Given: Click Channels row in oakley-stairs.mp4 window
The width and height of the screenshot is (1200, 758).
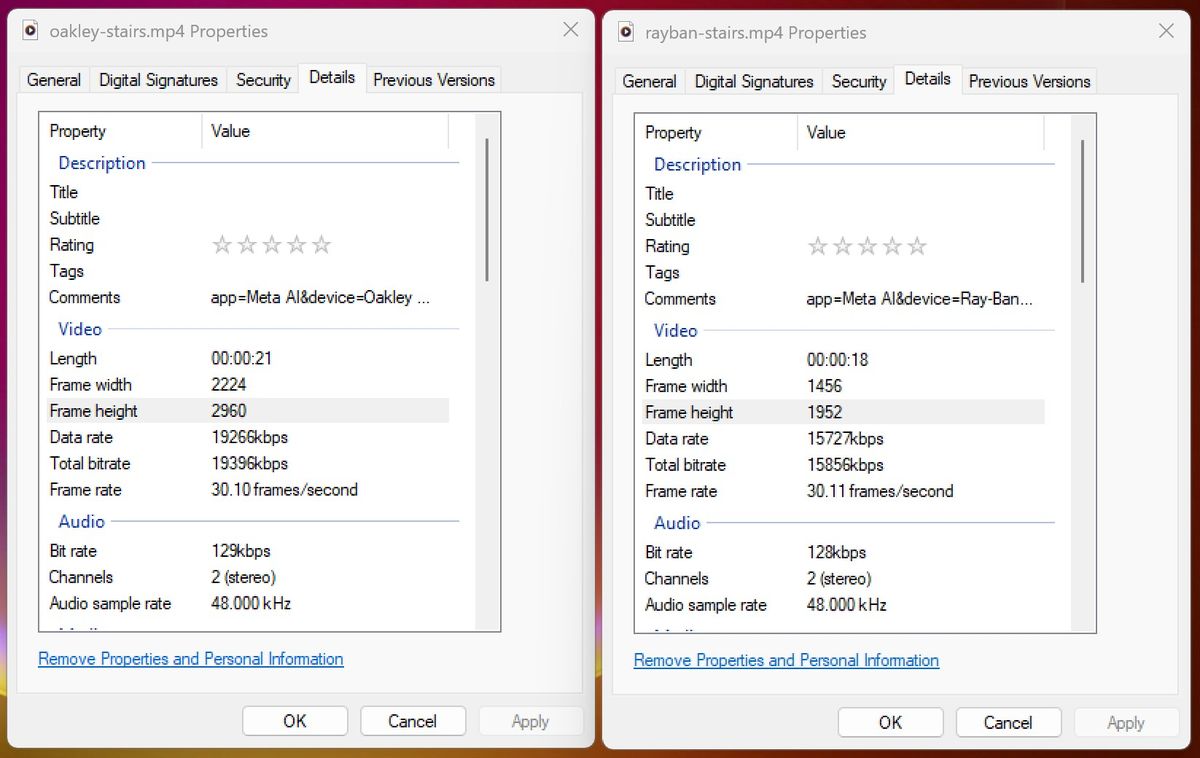Looking at the screenshot, I should click(248, 577).
